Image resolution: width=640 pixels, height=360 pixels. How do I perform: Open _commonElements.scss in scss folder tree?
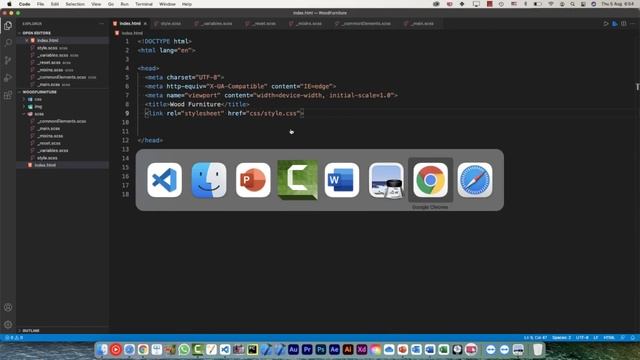pos(62,121)
